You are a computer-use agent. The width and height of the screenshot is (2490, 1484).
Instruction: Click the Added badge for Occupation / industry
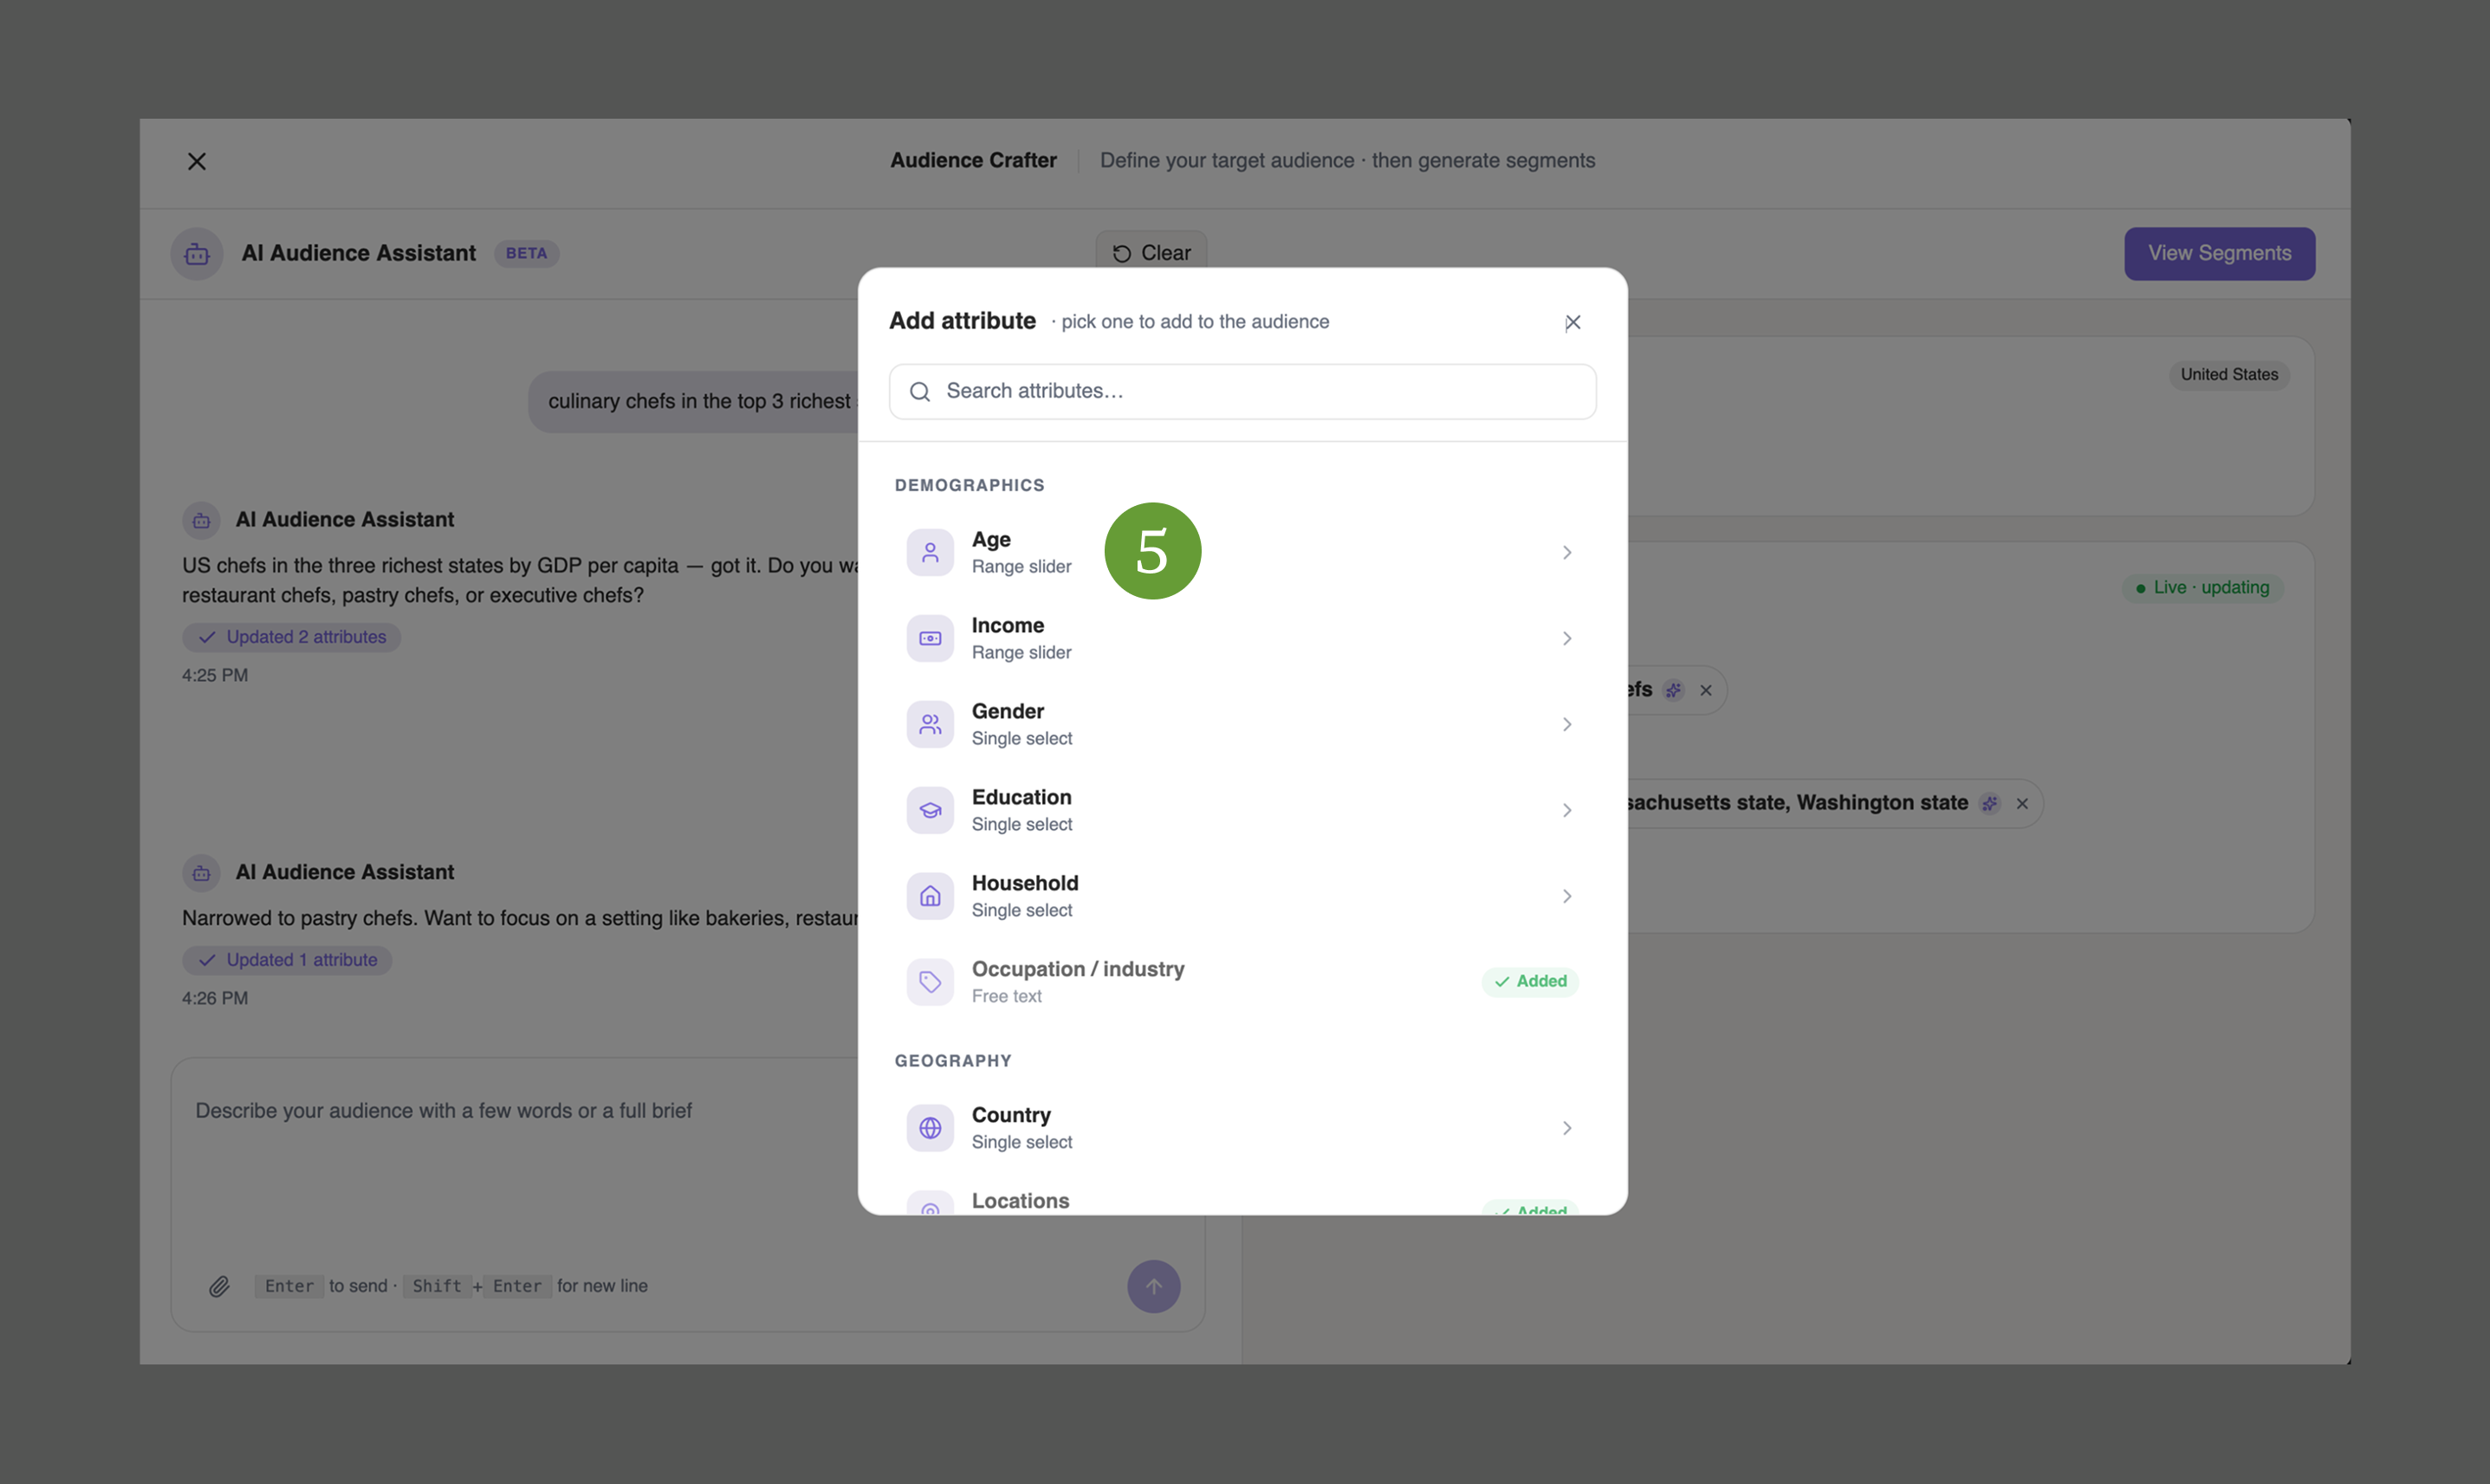click(1530, 981)
